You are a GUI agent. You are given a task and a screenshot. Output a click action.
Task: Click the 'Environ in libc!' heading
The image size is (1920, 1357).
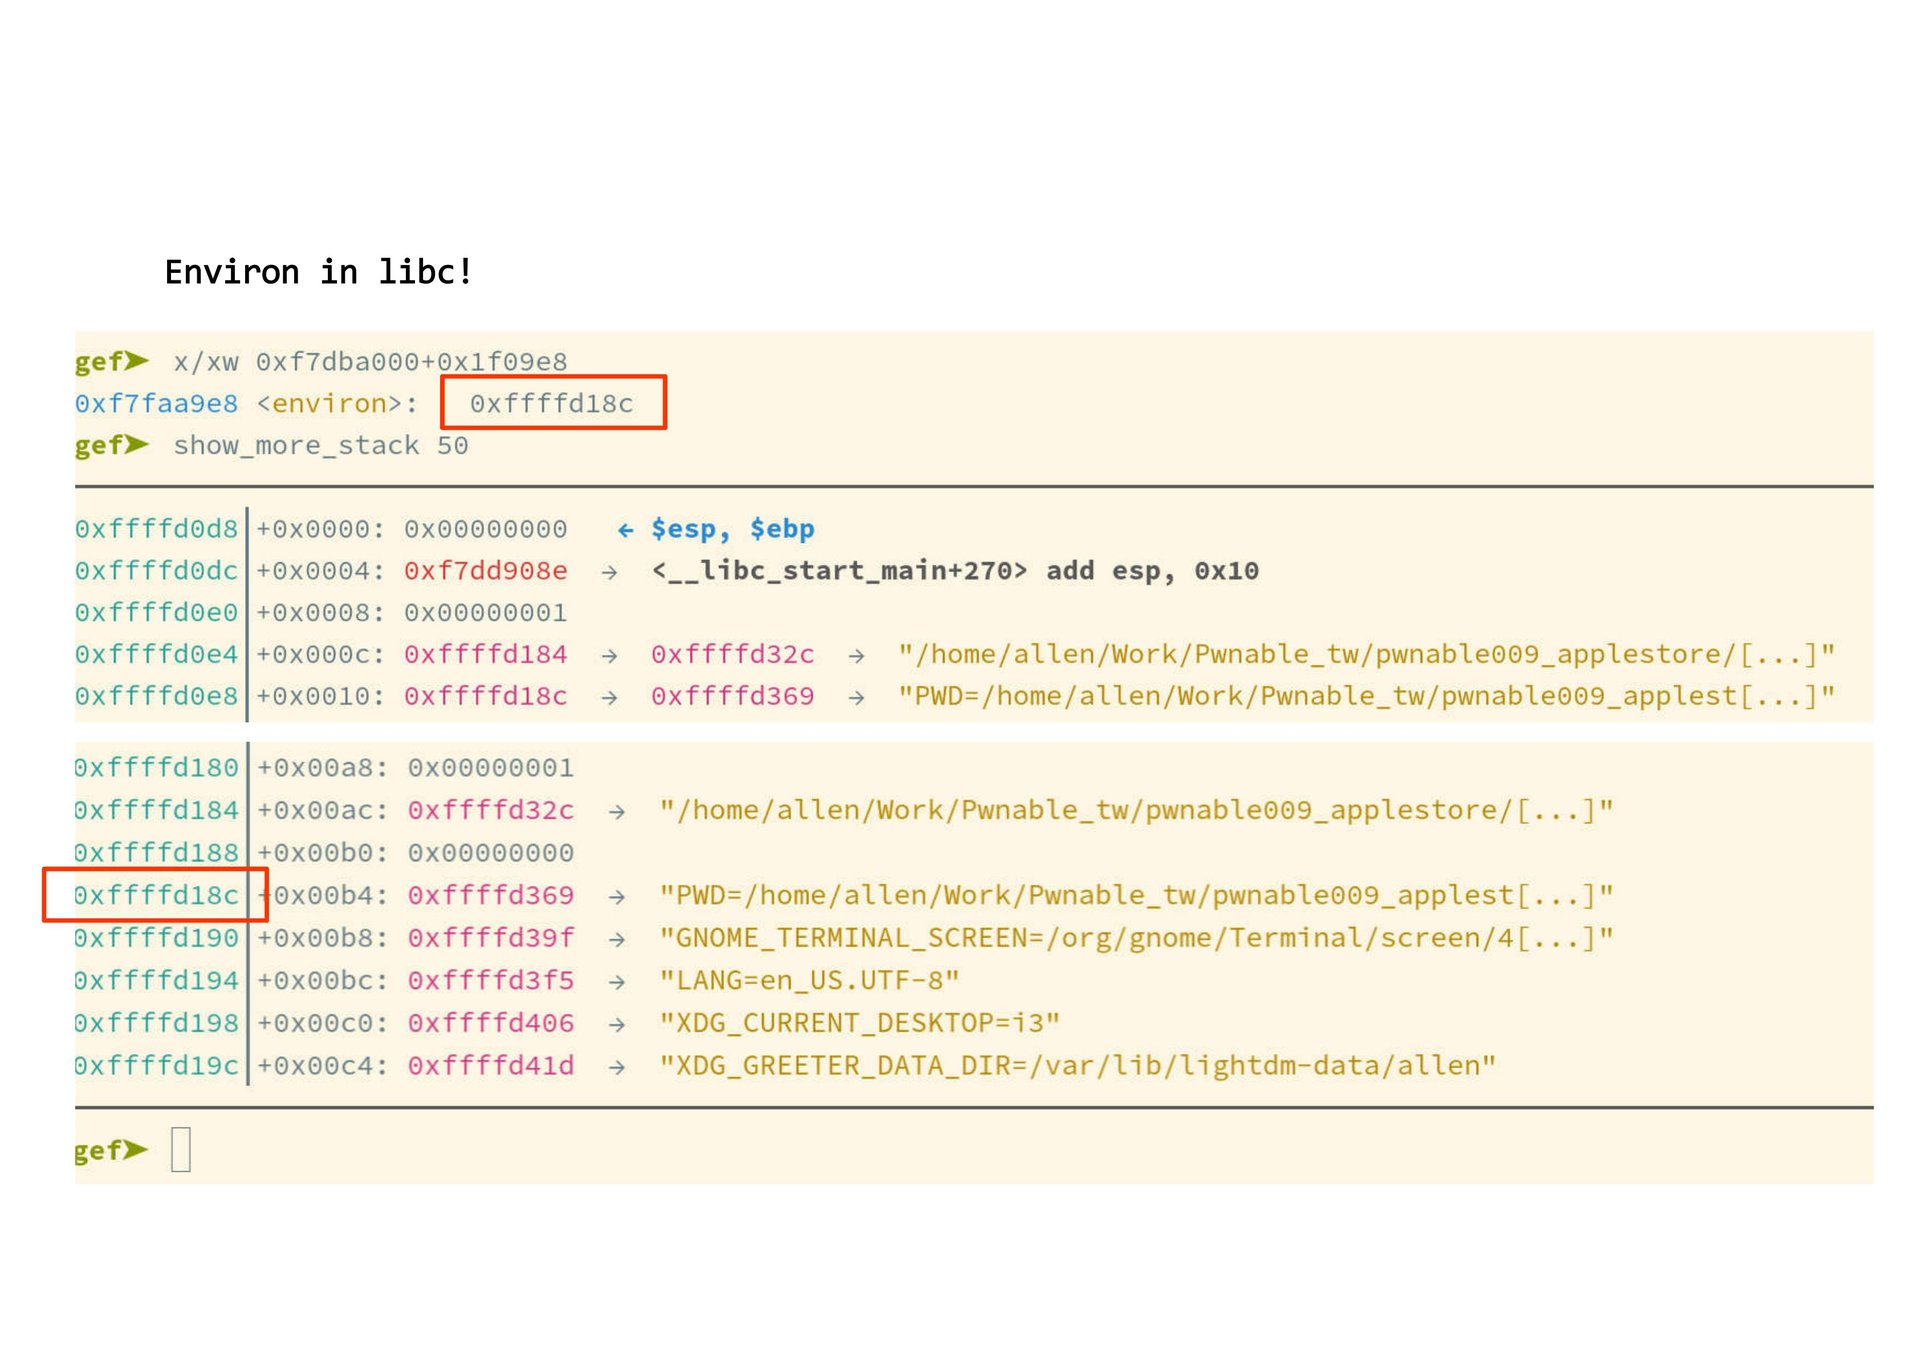318,272
